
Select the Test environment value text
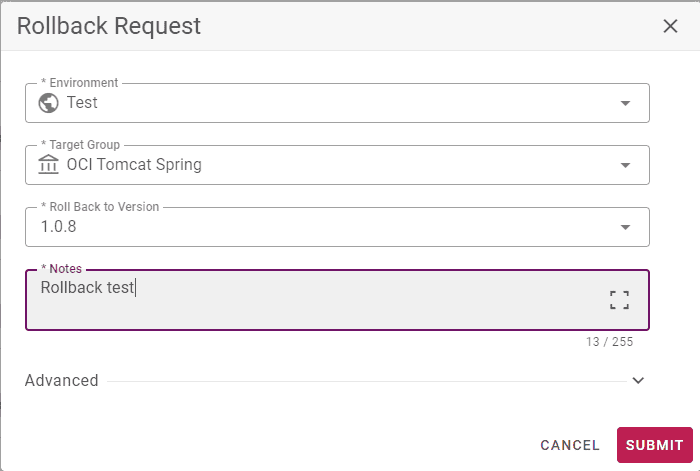(82, 102)
